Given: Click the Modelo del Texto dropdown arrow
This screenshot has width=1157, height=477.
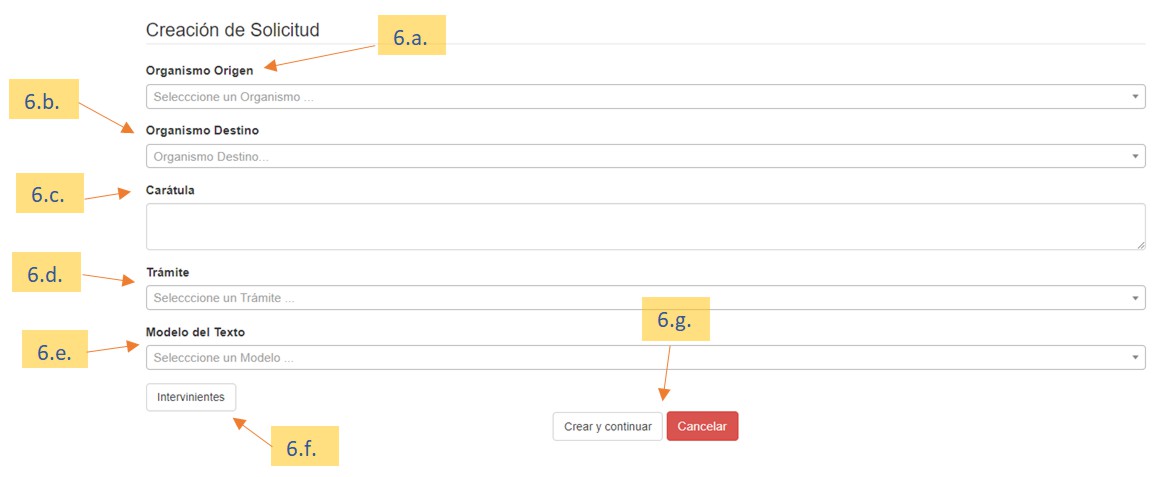Looking at the screenshot, I should [x=1135, y=358].
